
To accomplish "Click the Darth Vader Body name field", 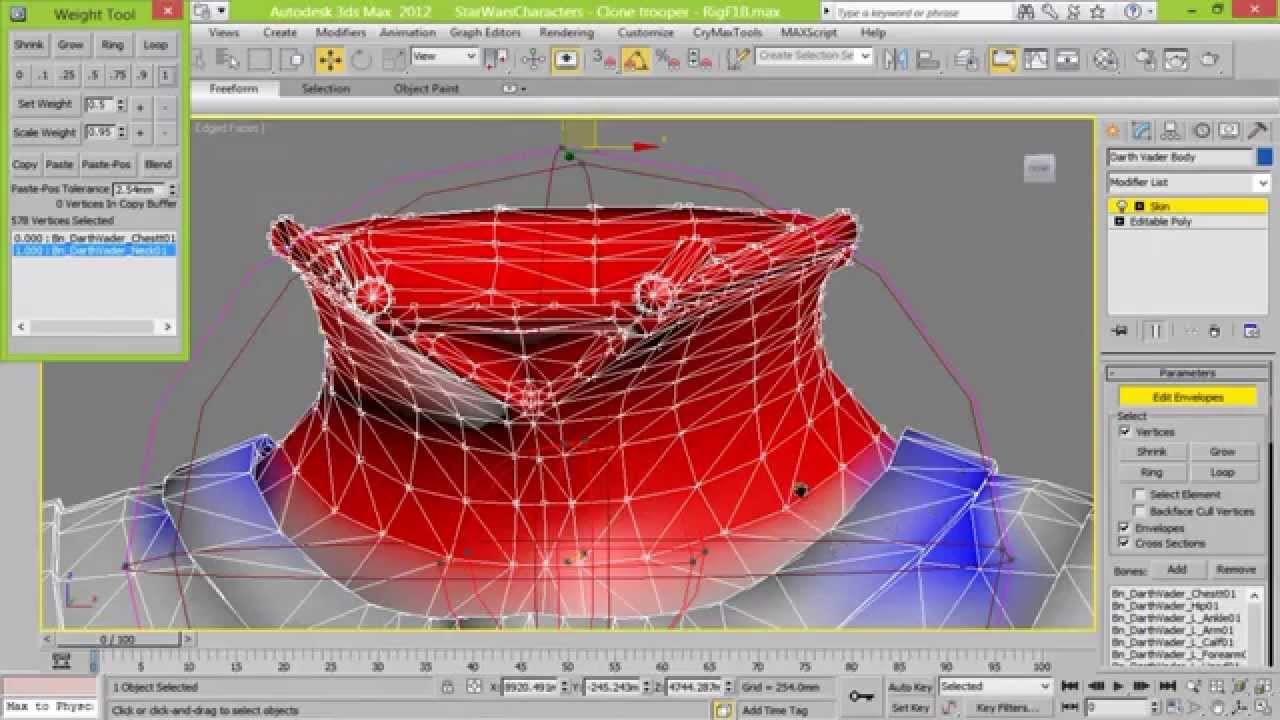I will click(1180, 157).
